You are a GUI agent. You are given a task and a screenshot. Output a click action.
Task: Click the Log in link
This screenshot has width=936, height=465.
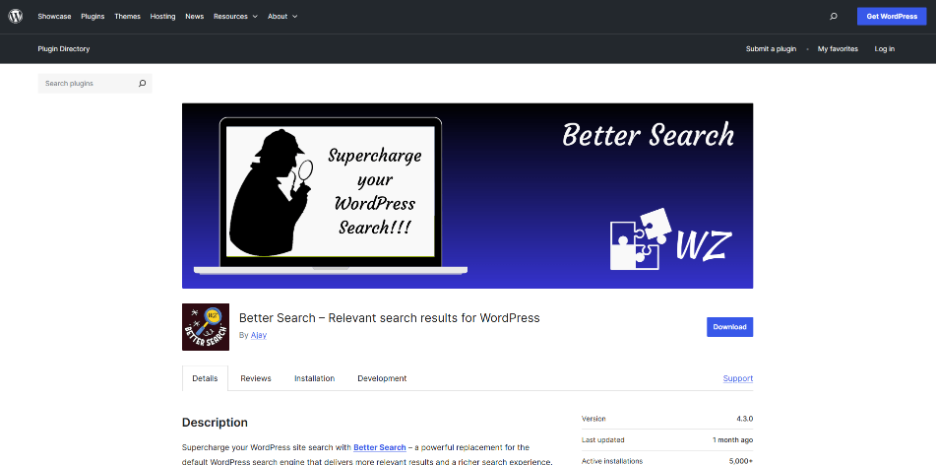[x=884, y=49]
